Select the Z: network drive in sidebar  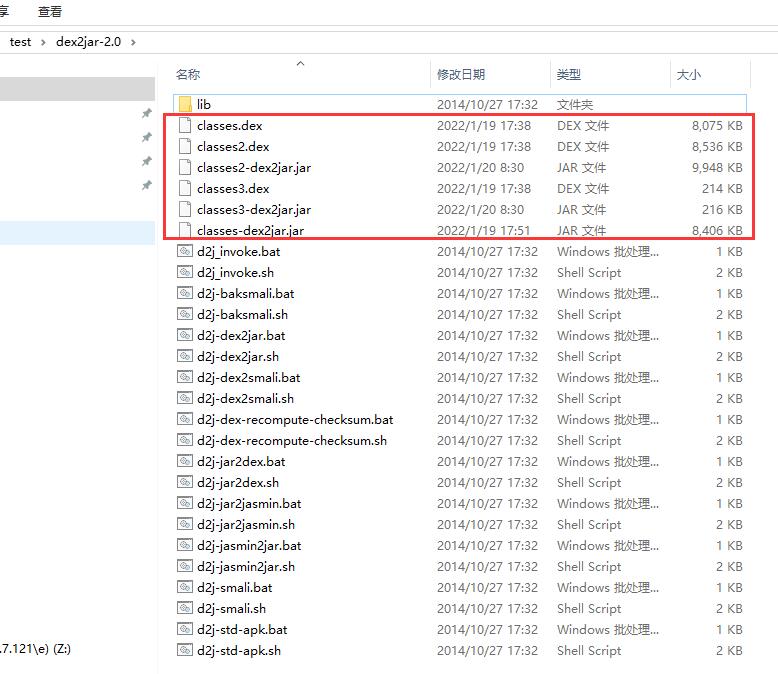[36, 648]
